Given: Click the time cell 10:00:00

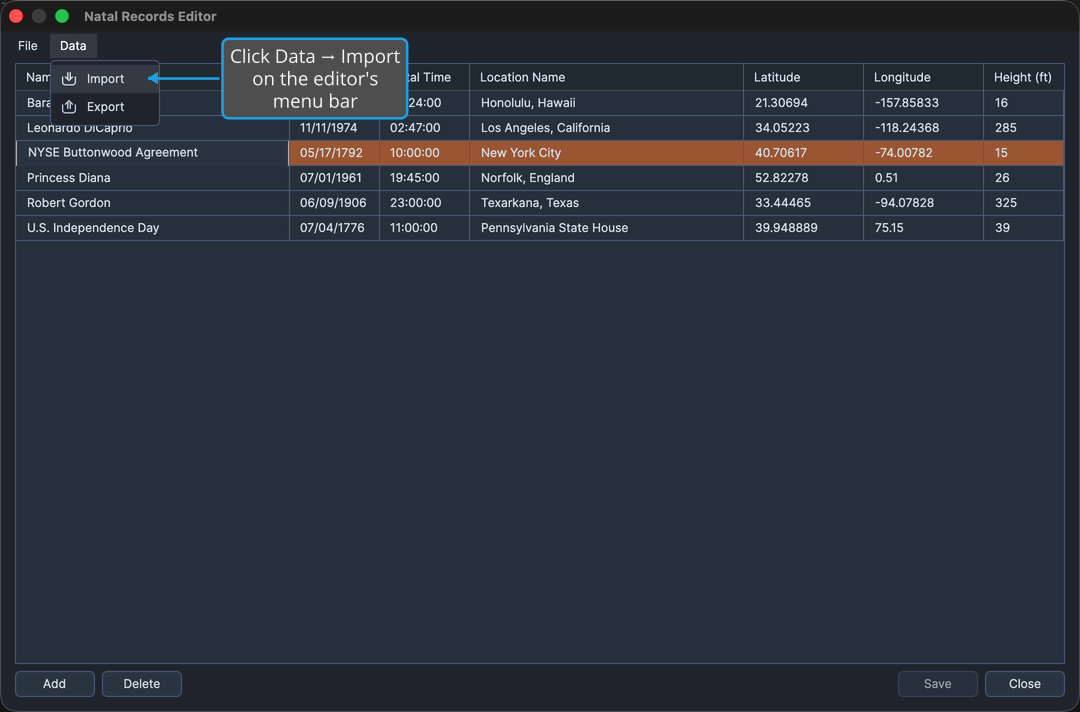Looking at the screenshot, I should tap(424, 153).
